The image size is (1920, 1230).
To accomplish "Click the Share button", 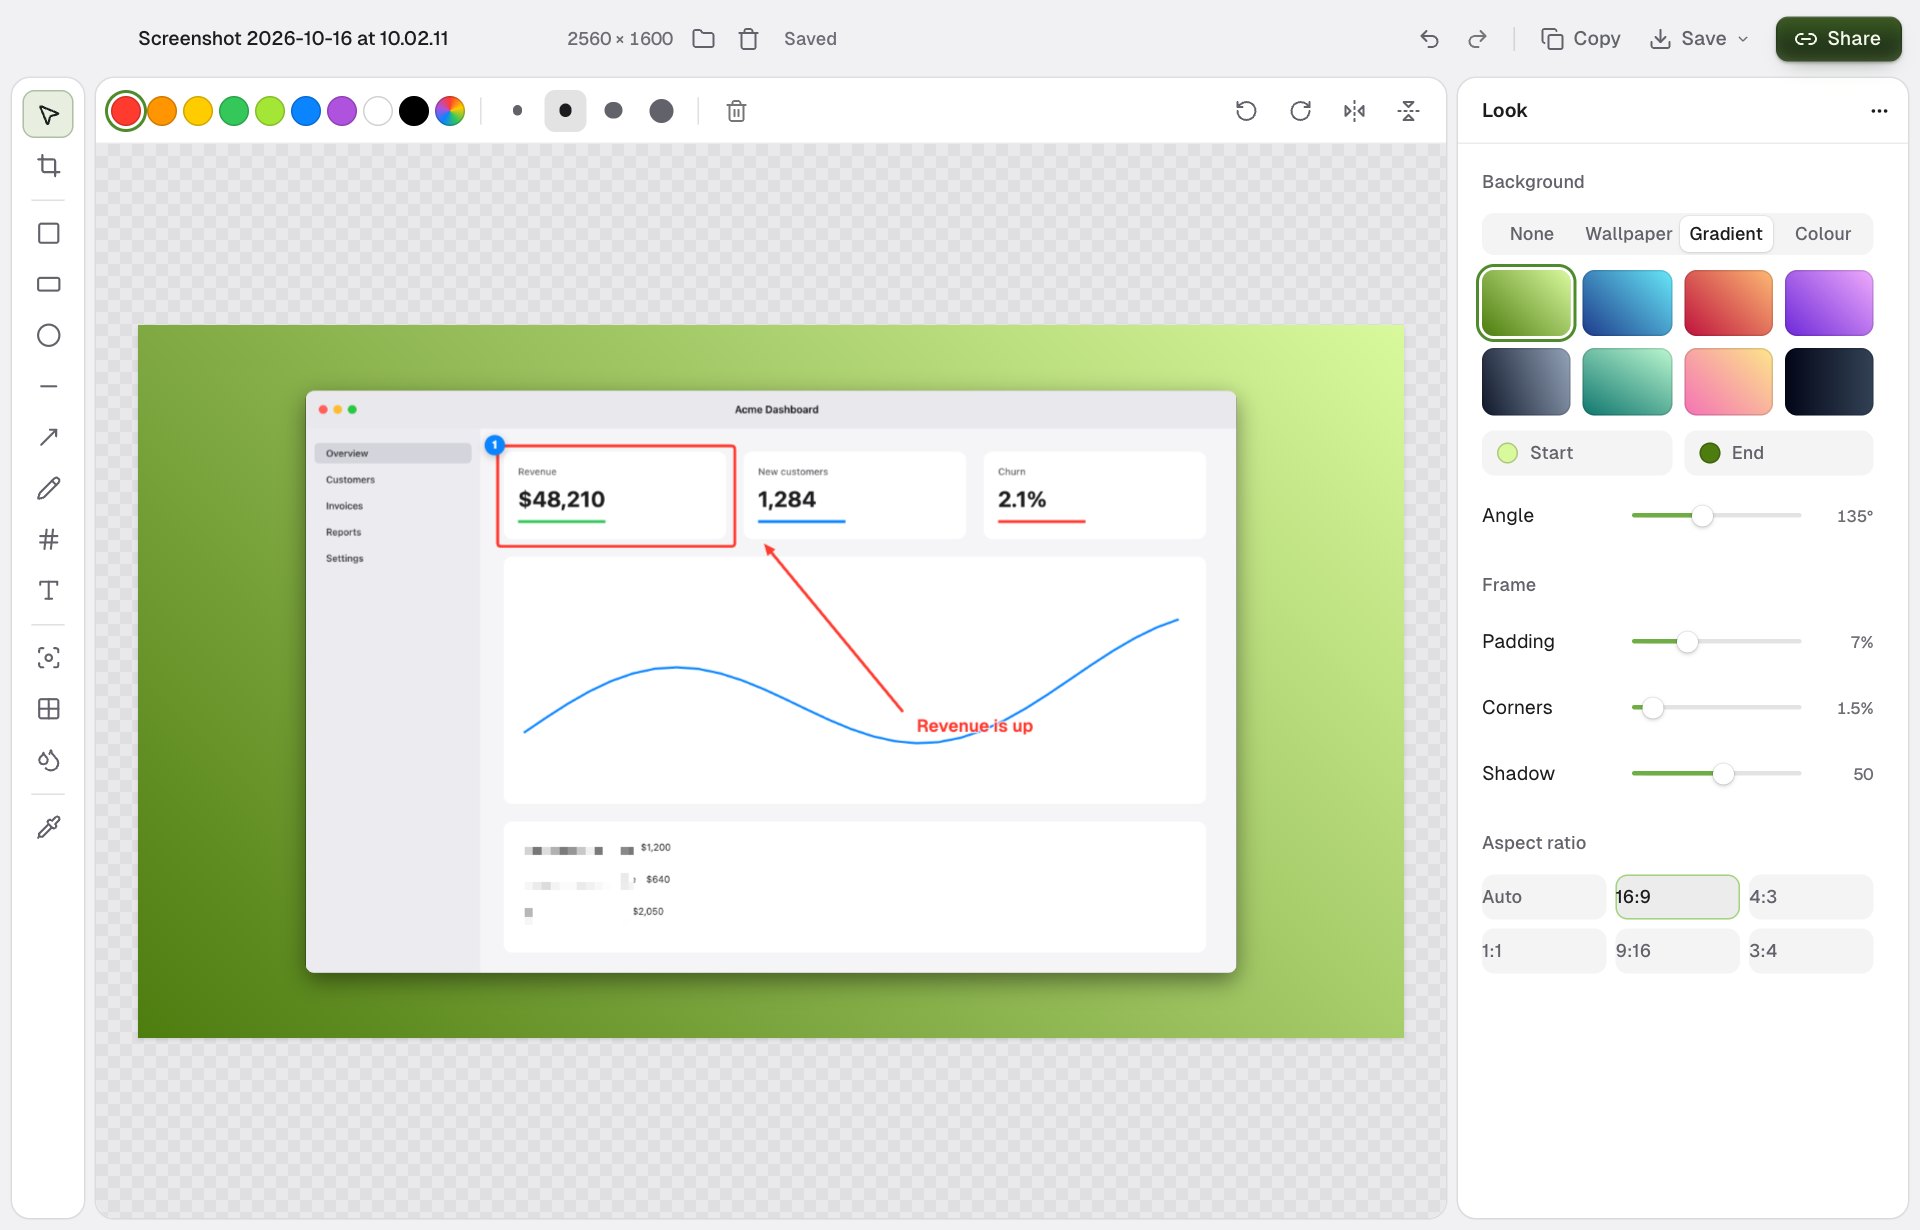I will click(1838, 39).
